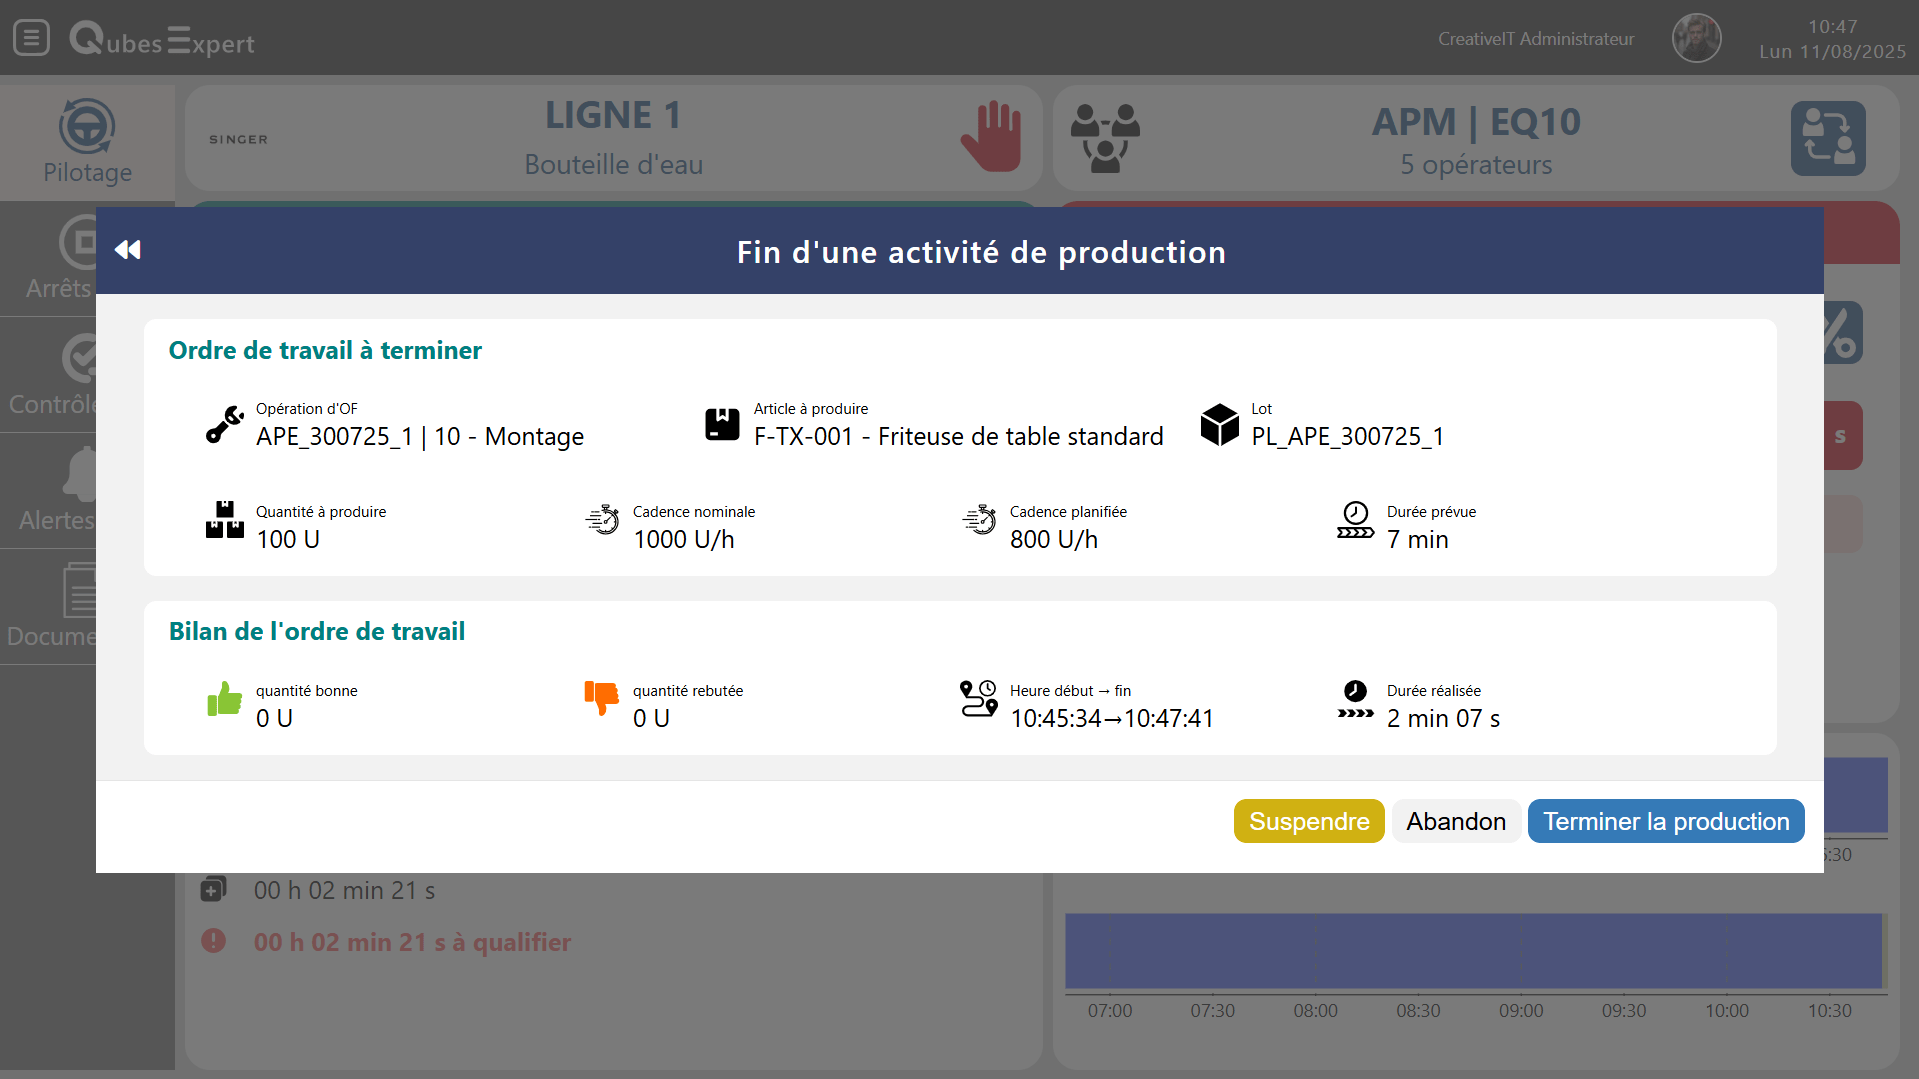Click the LIGNE 1 line title
Image resolution: width=1919 pixels, height=1079 pixels.
tap(612, 116)
